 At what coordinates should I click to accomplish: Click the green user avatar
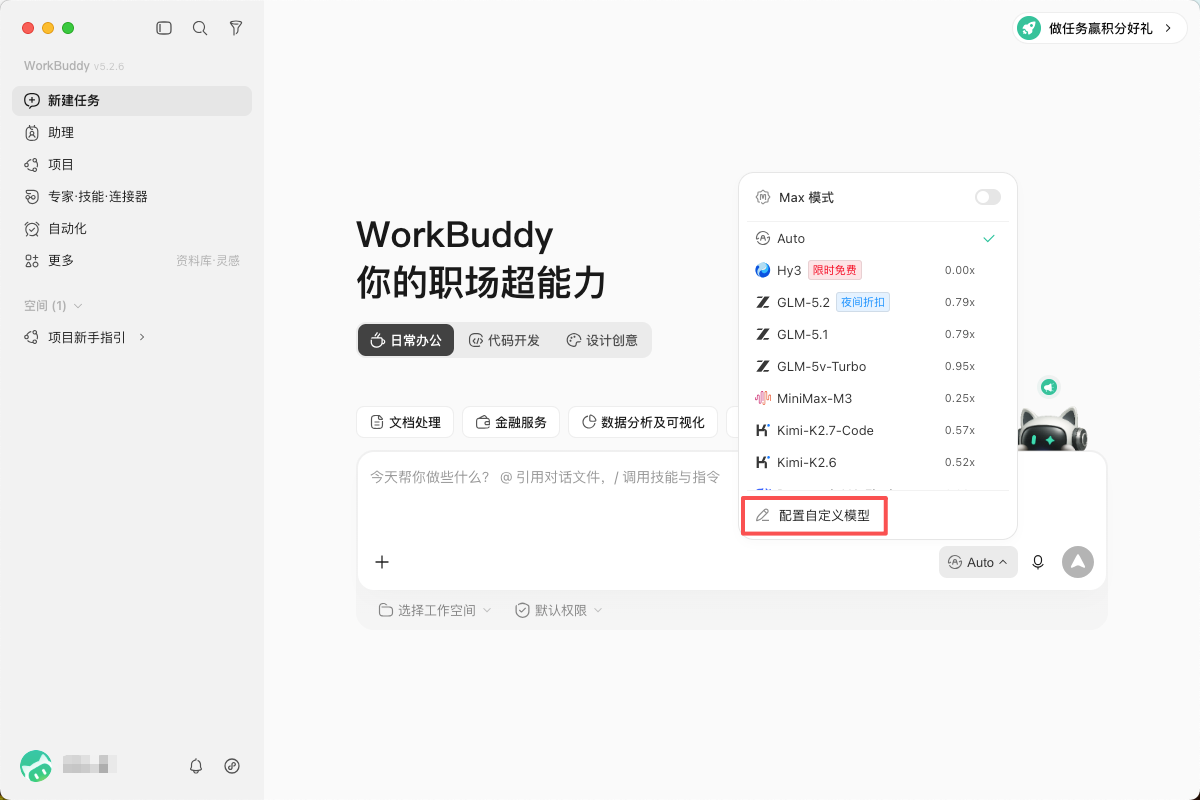[x=36, y=766]
